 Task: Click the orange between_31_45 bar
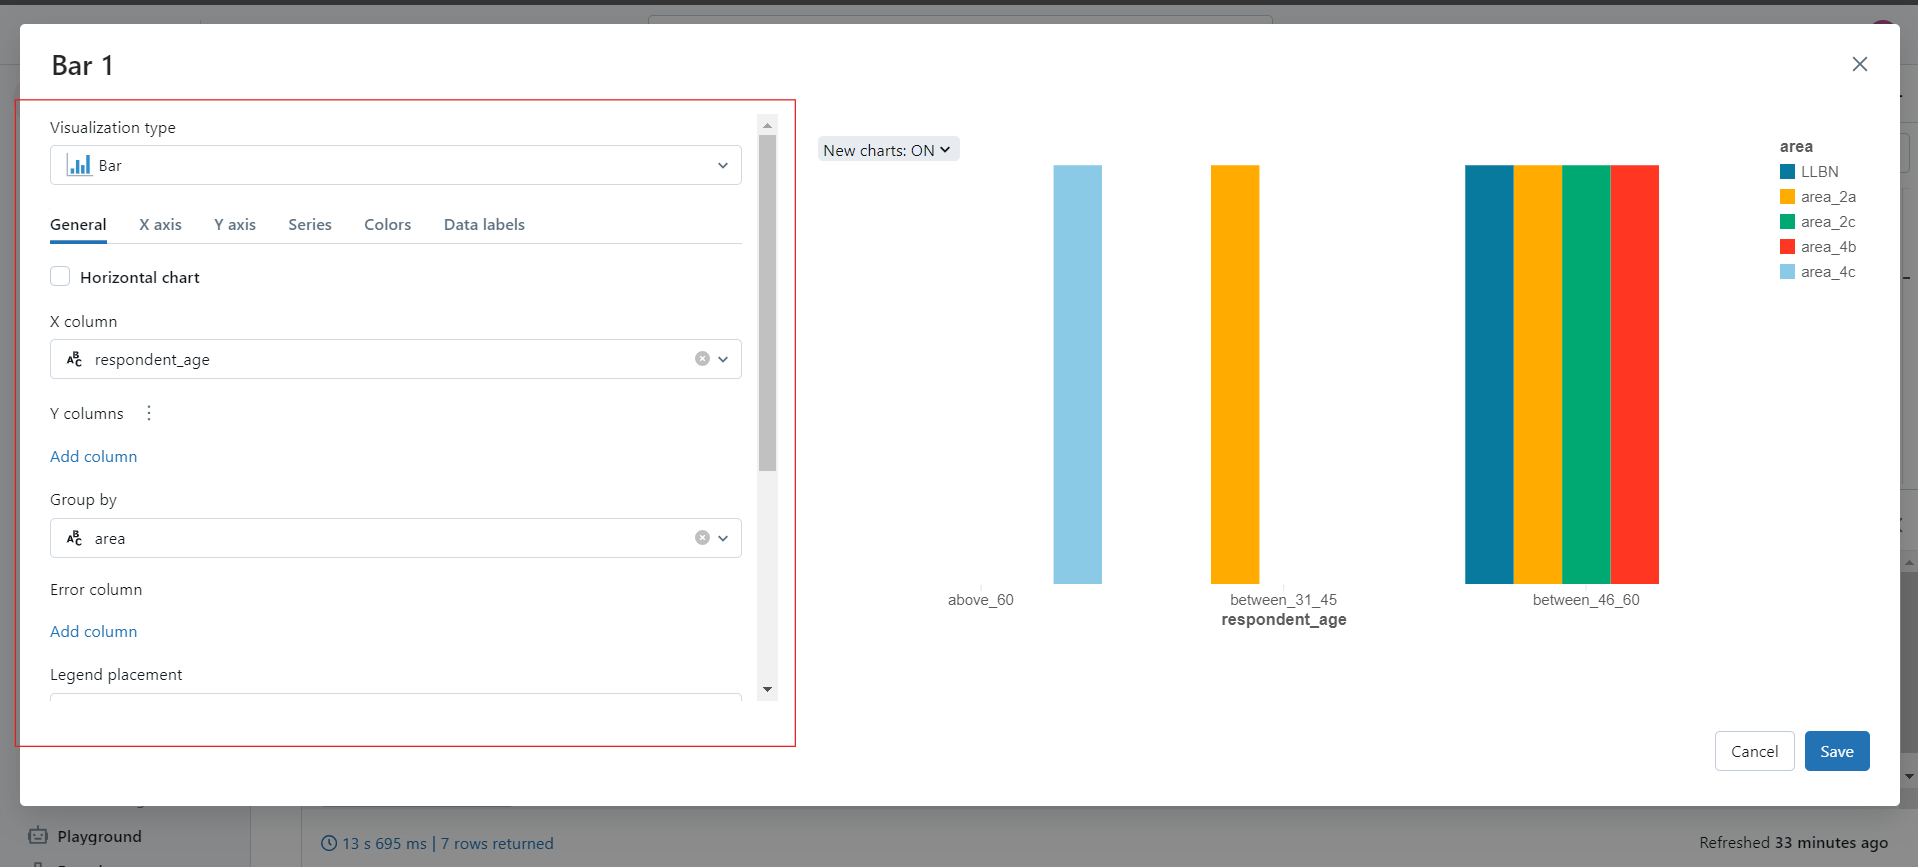pos(1235,374)
